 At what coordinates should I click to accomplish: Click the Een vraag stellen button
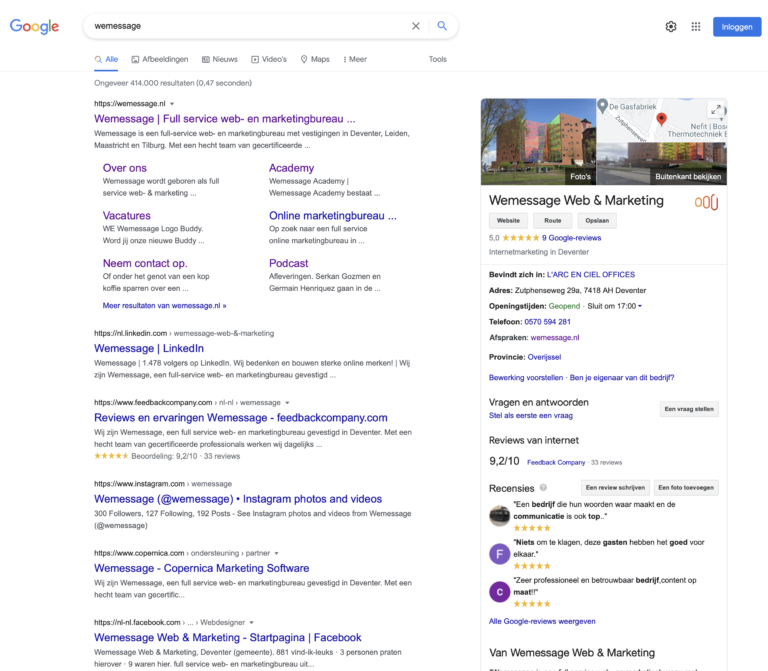point(689,409)
